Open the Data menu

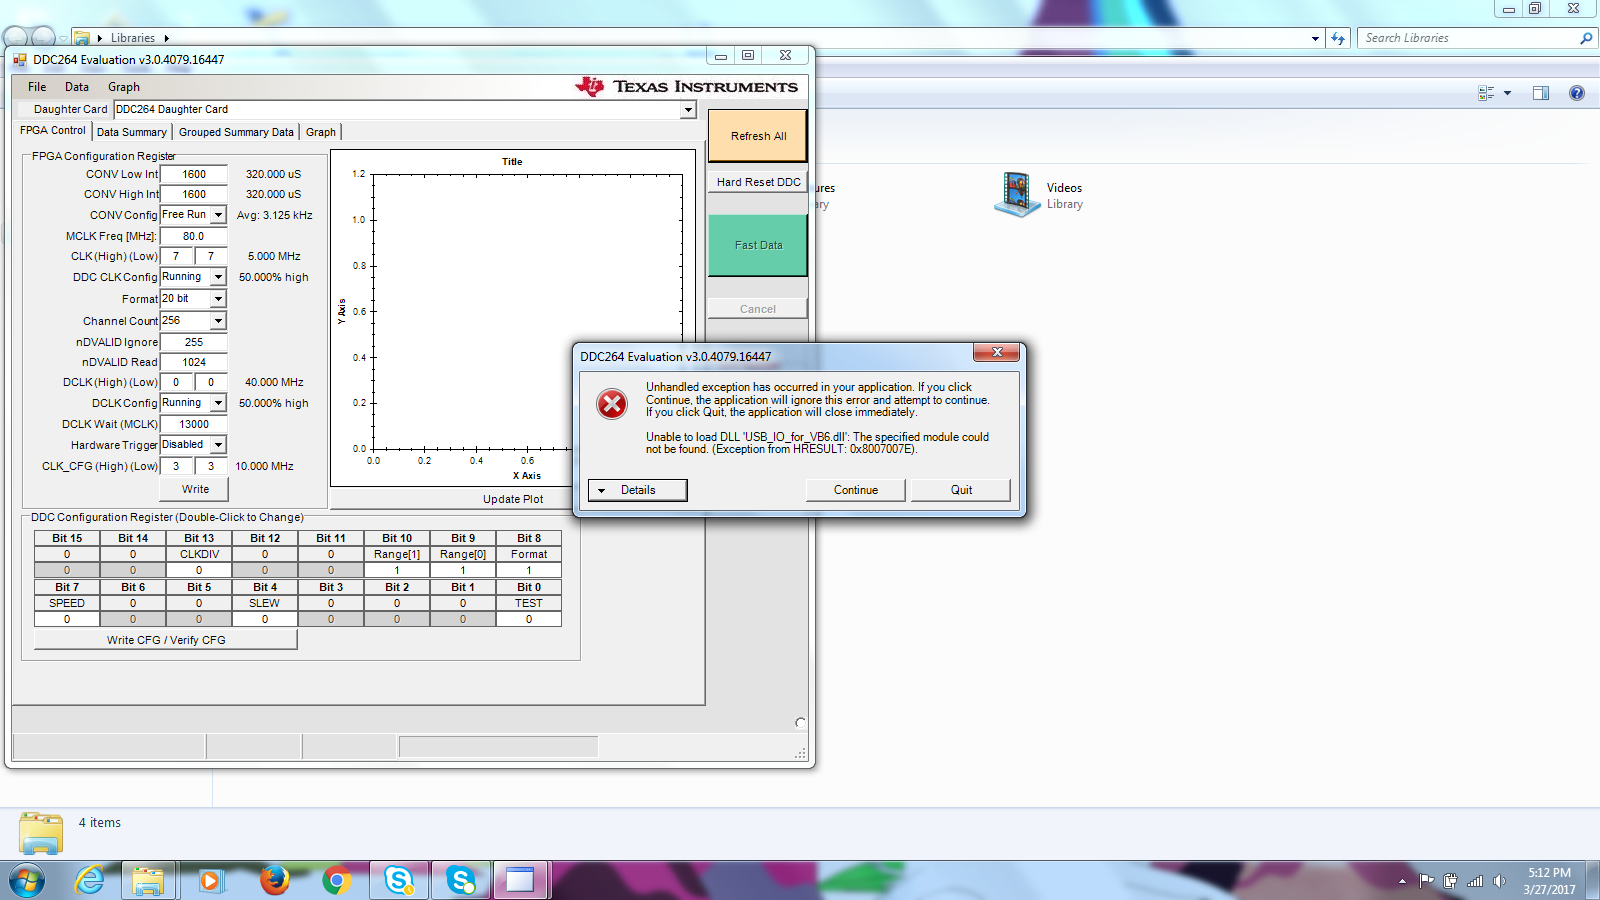(x=77, y=87)
